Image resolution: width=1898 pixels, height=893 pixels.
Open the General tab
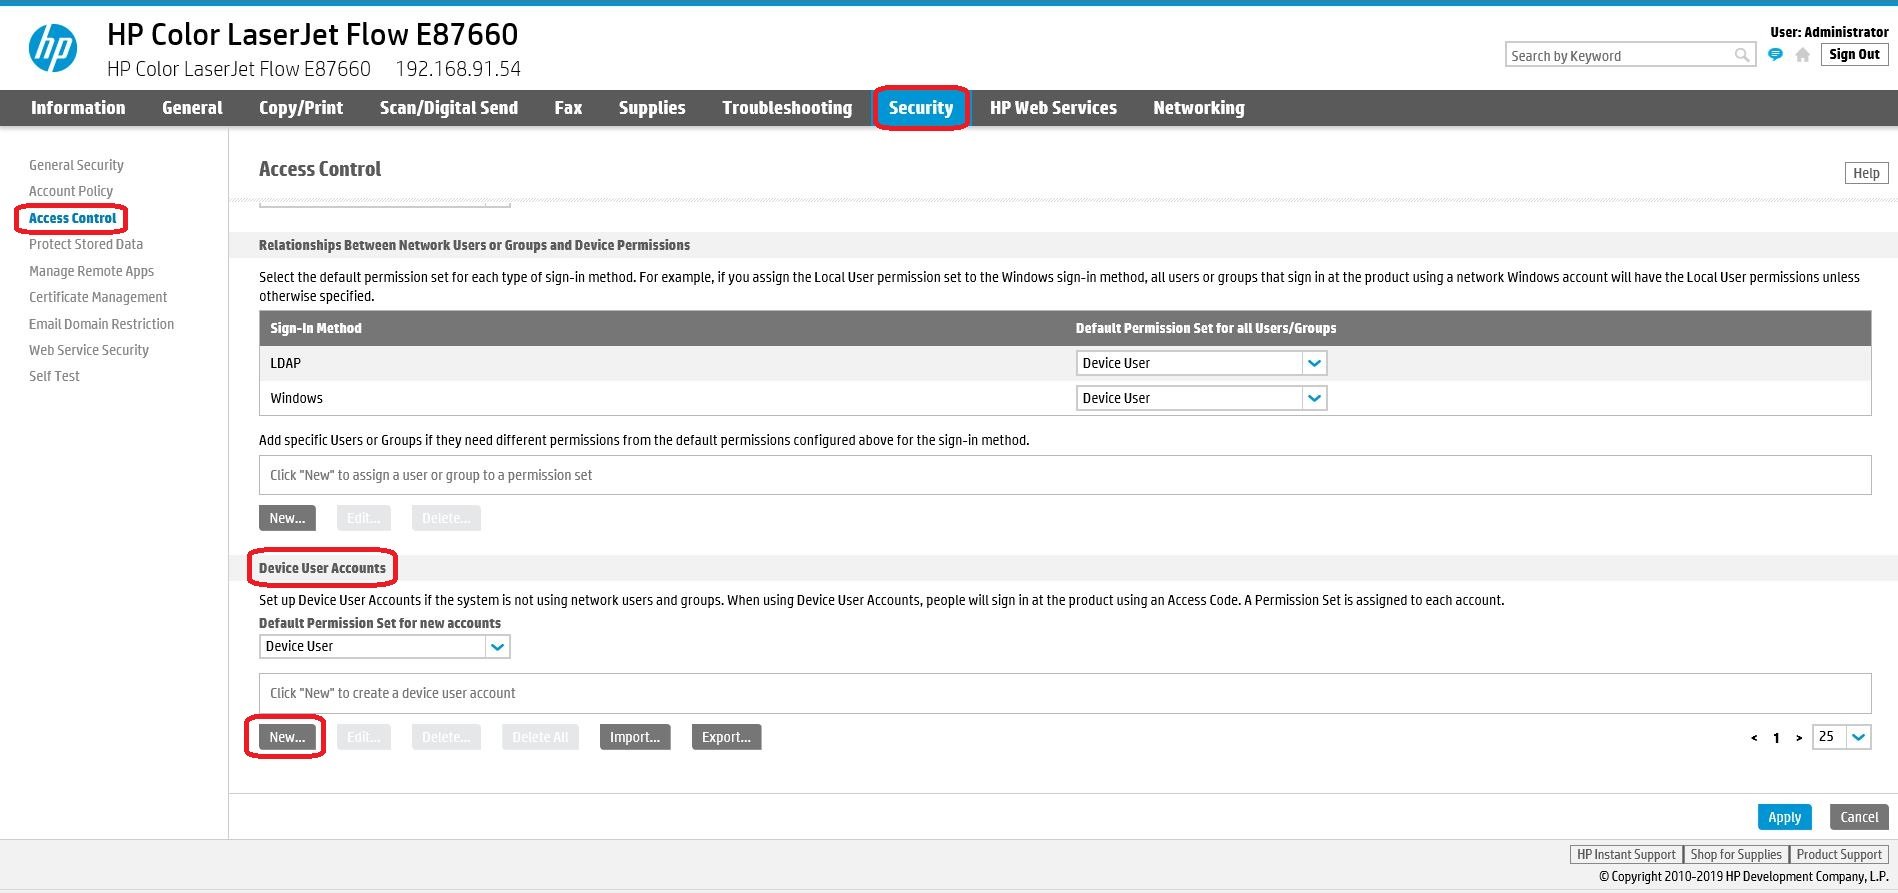point(192,108)
